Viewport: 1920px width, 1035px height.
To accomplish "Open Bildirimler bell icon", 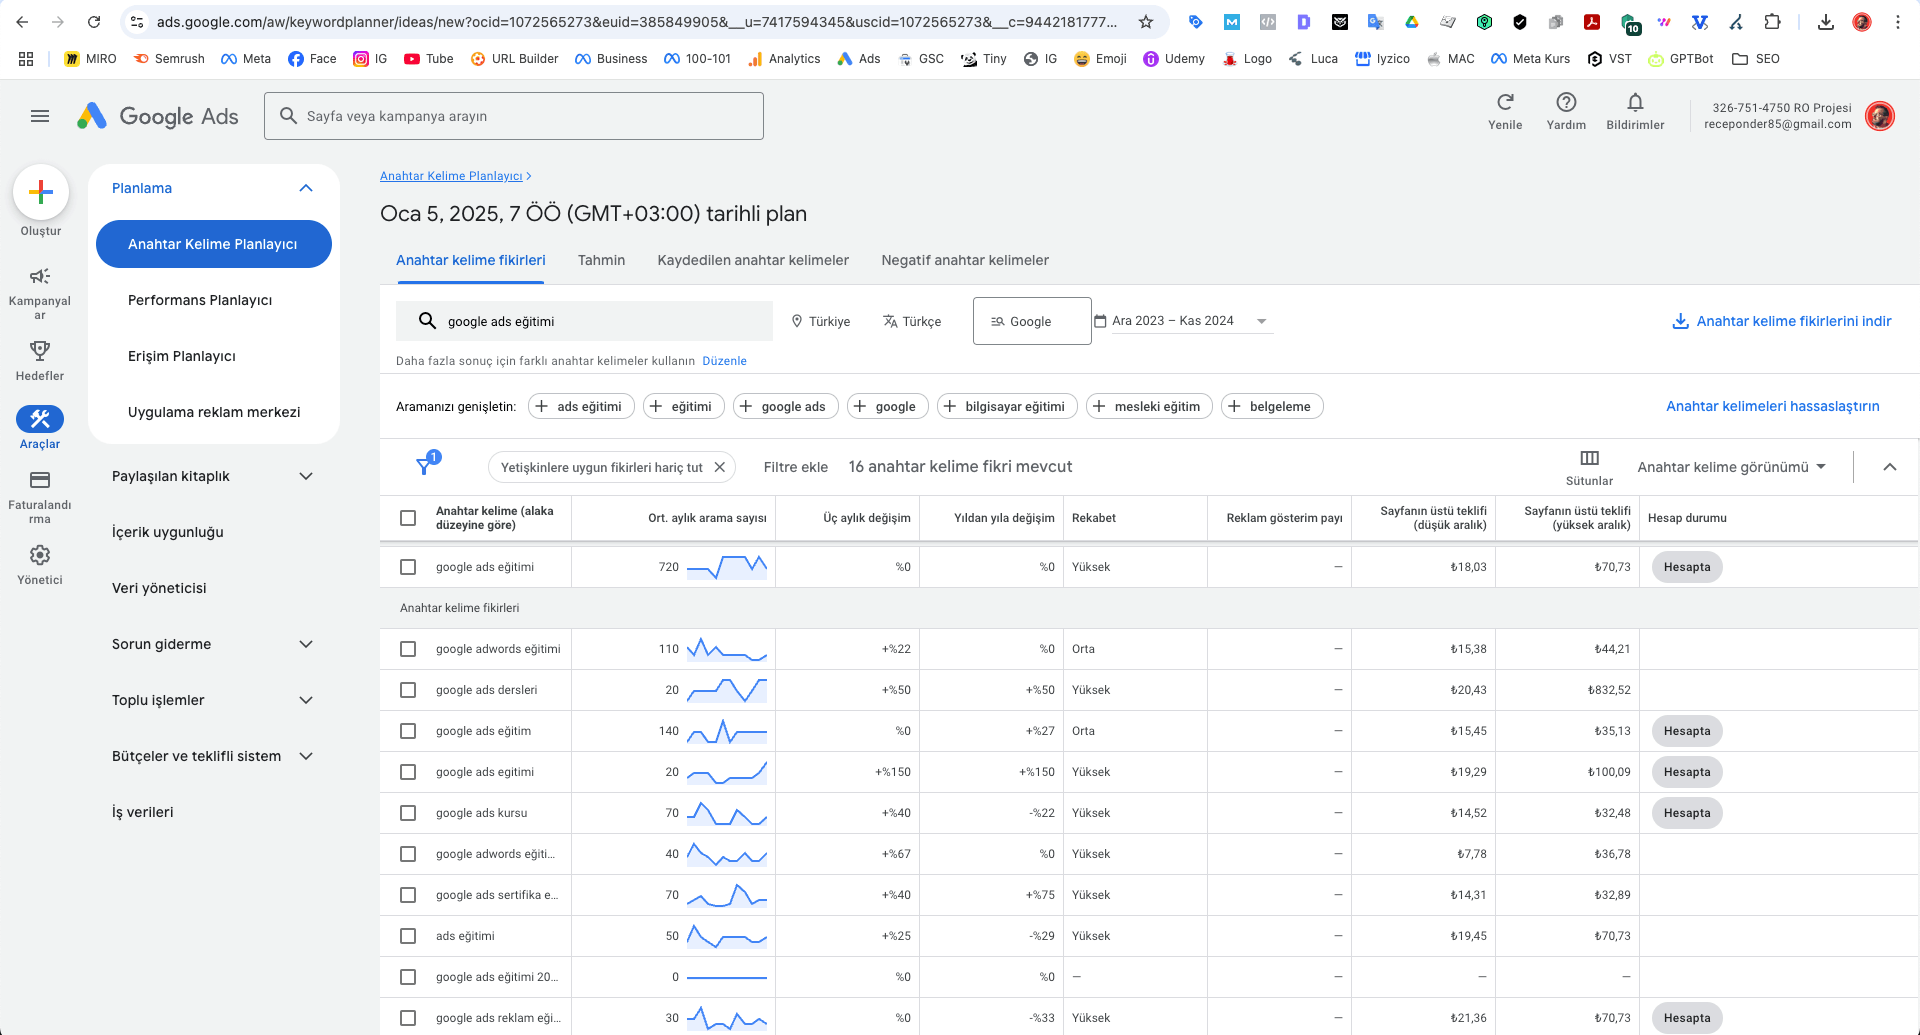I will point(1635,102).
